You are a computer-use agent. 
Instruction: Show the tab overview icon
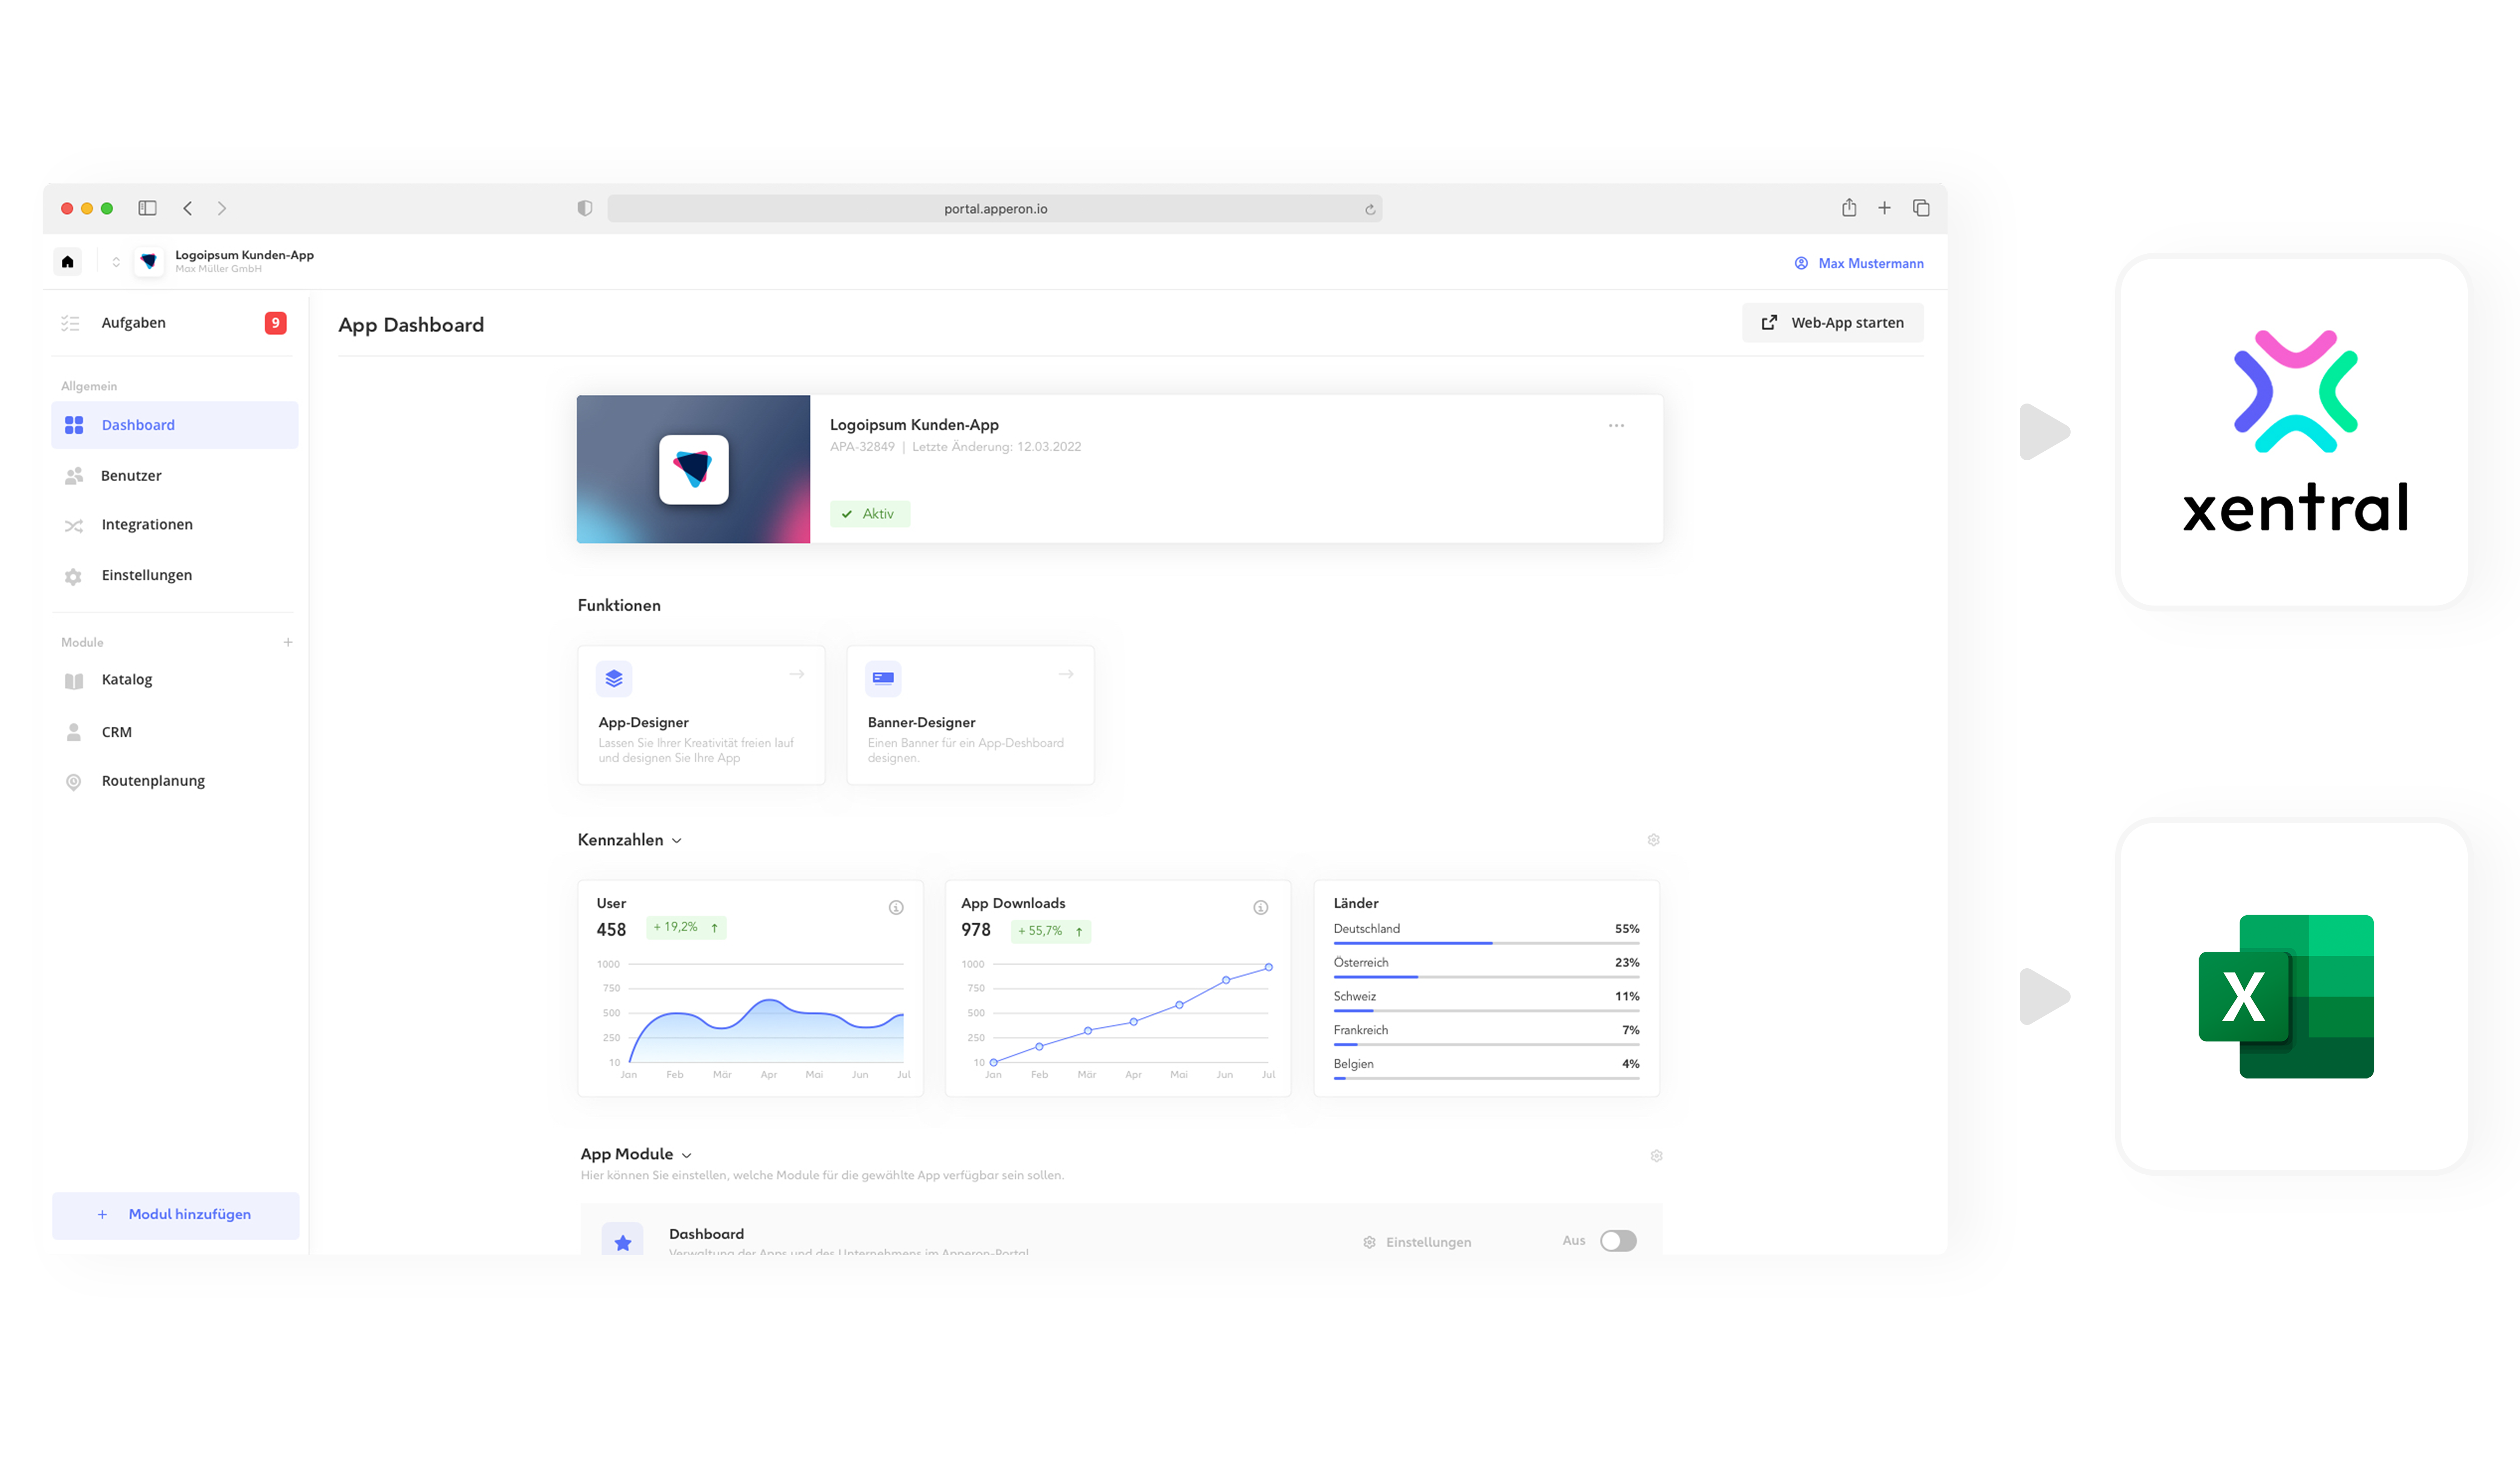point(1921,208)
